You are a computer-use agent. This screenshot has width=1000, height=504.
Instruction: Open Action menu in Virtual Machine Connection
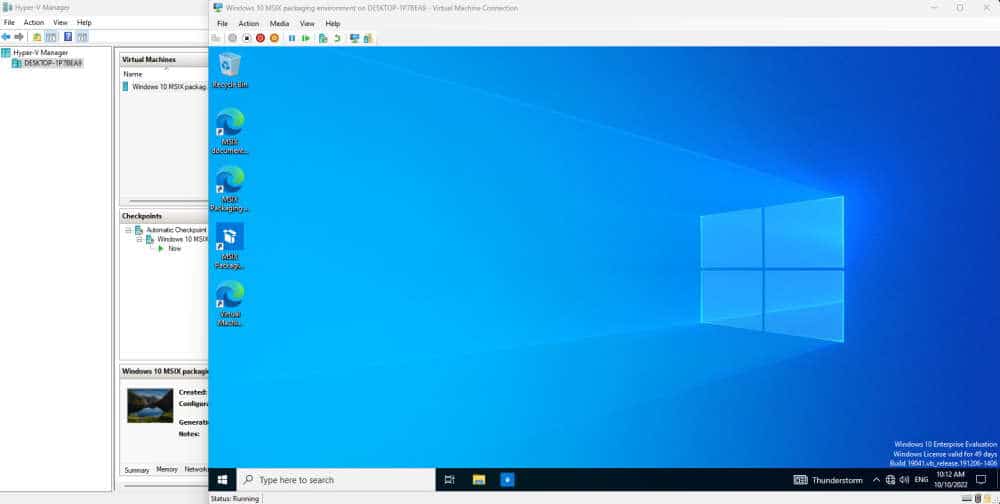pos(249,24)
